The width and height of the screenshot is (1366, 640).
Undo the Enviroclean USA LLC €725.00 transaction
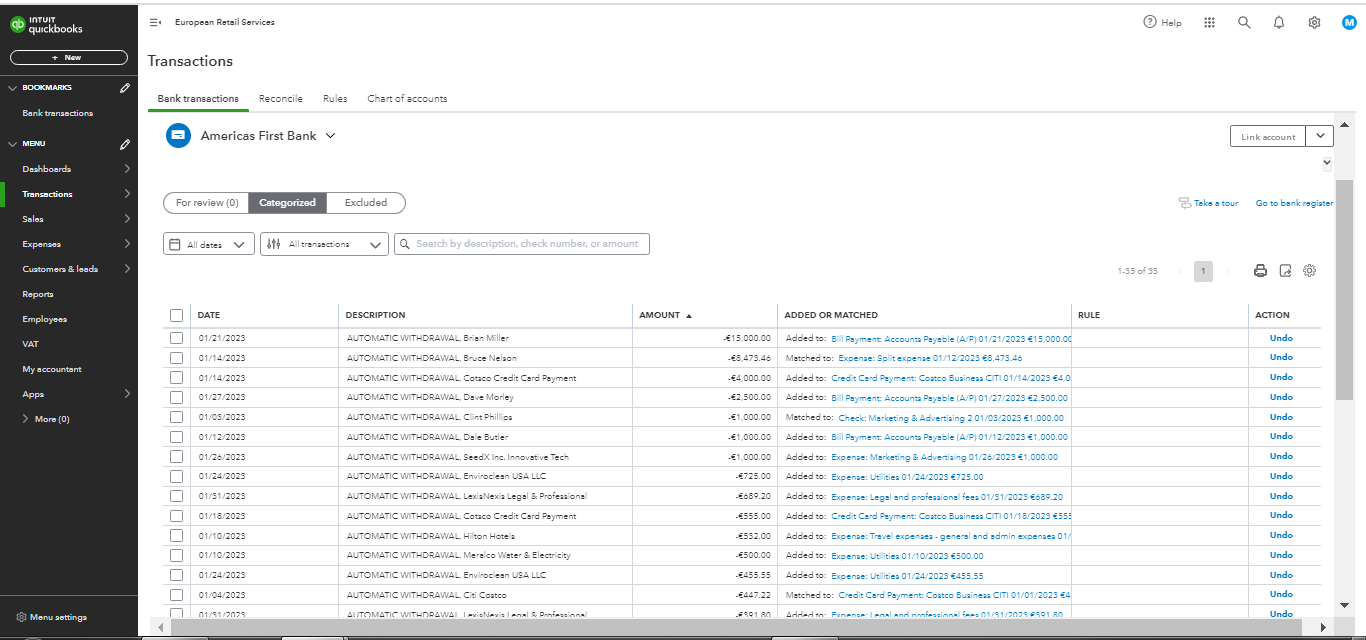tap(1281, 476)
